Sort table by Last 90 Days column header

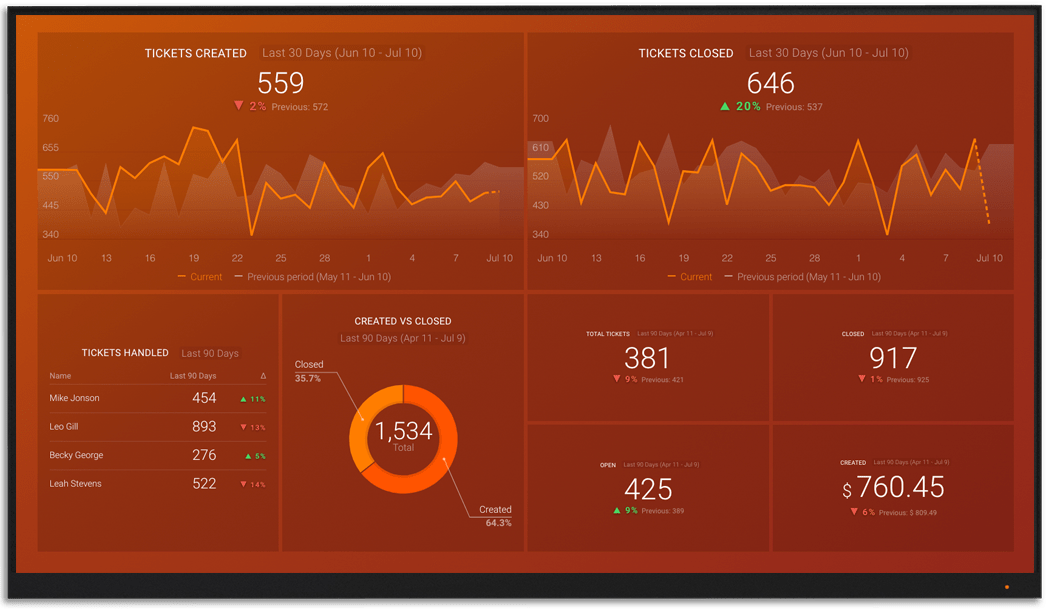click(193, 376)
